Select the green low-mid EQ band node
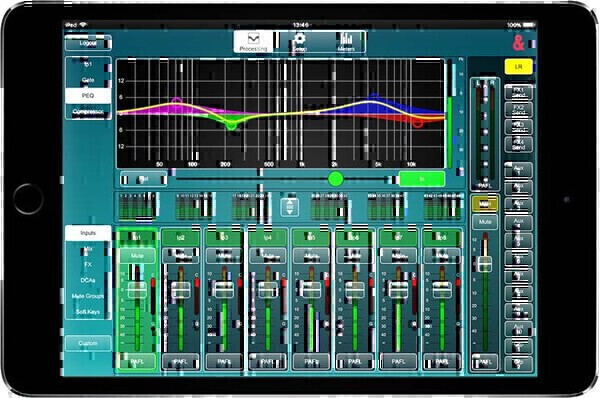Screen dimensions: 600x398 point(231,125)
